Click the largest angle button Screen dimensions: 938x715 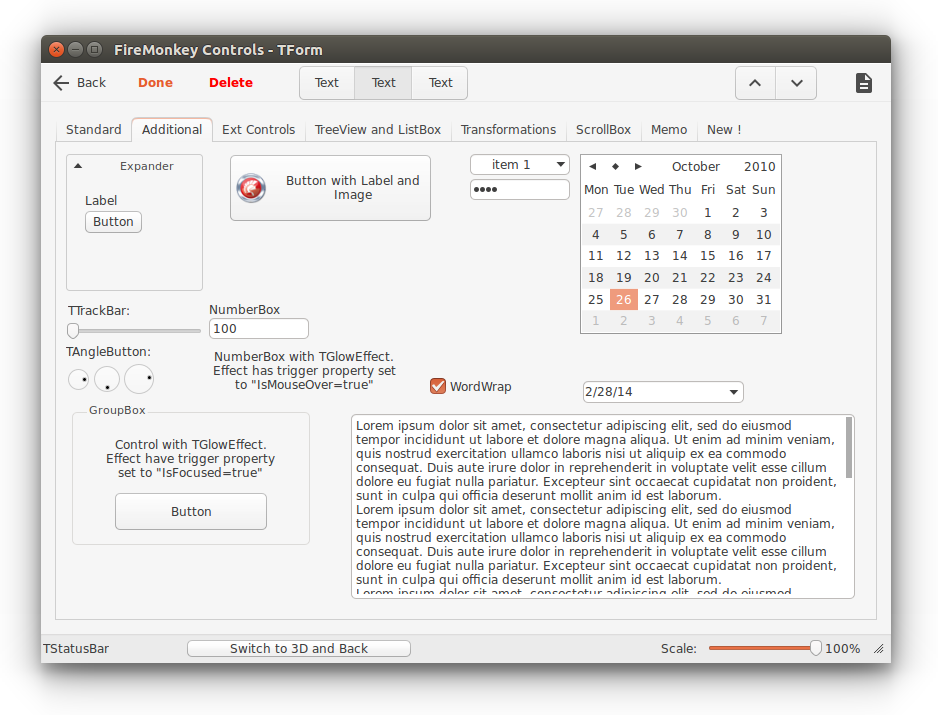point(139,379)
